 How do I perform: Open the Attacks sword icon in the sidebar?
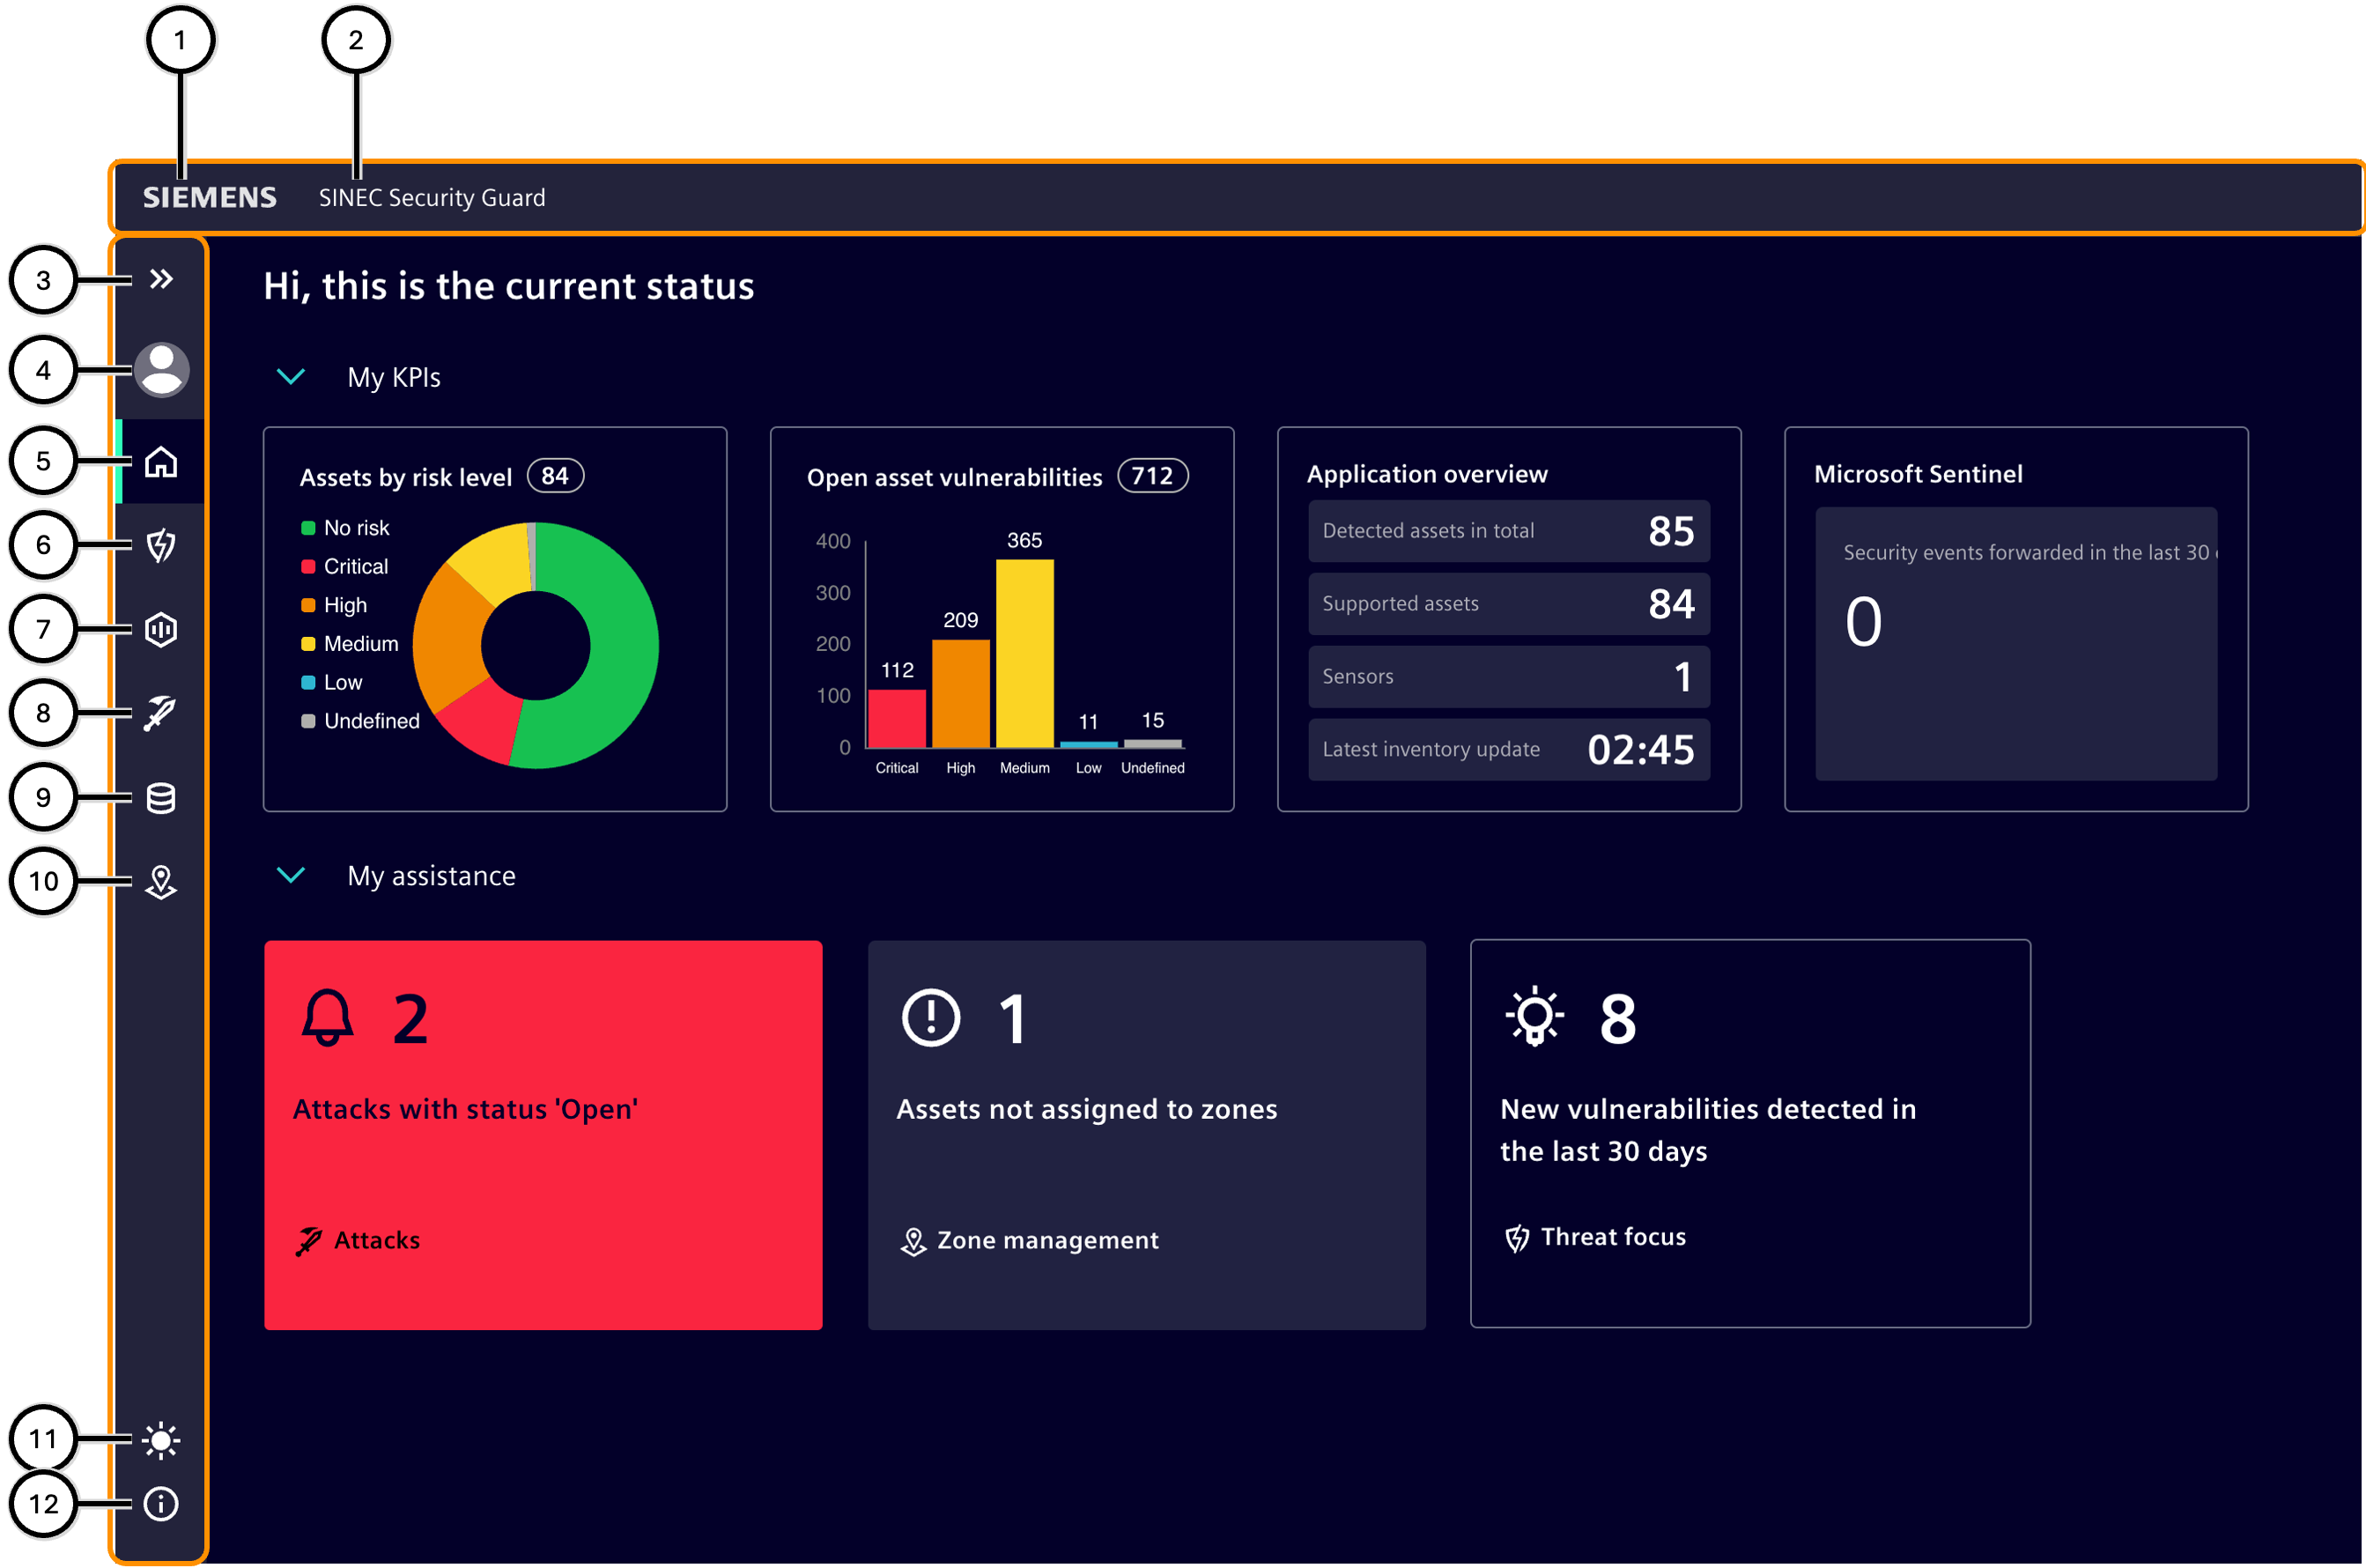point(161,713)
